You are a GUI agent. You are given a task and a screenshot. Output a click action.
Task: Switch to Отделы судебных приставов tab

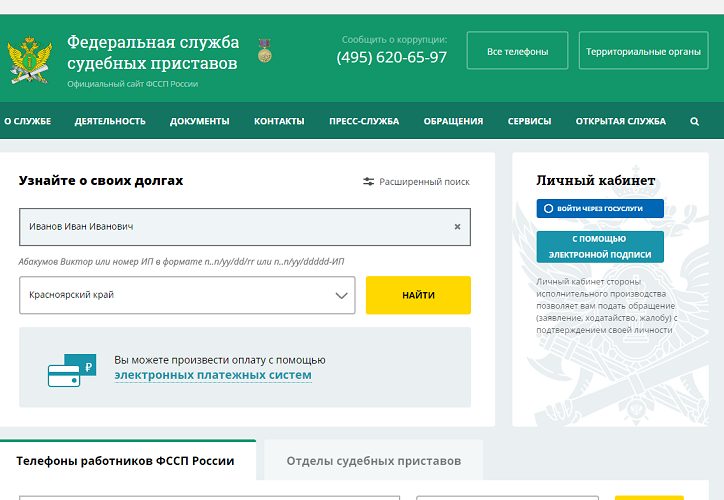coord(374,461)
